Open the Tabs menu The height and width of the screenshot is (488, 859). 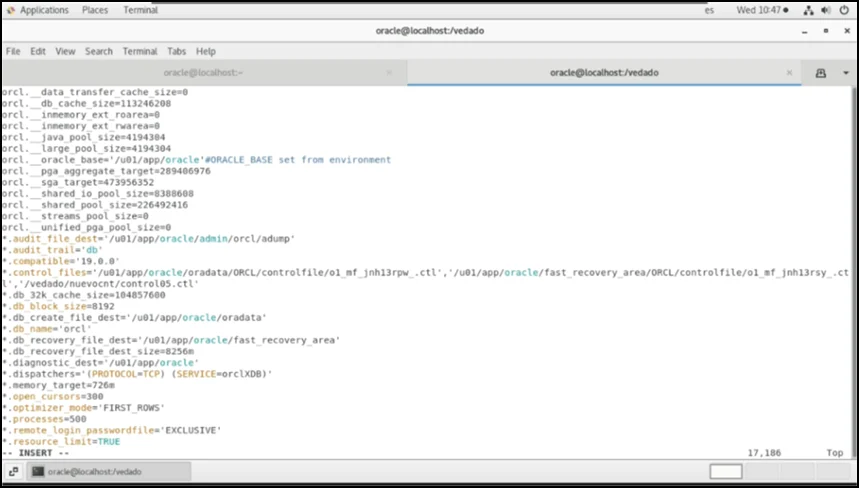click(176, 51)
